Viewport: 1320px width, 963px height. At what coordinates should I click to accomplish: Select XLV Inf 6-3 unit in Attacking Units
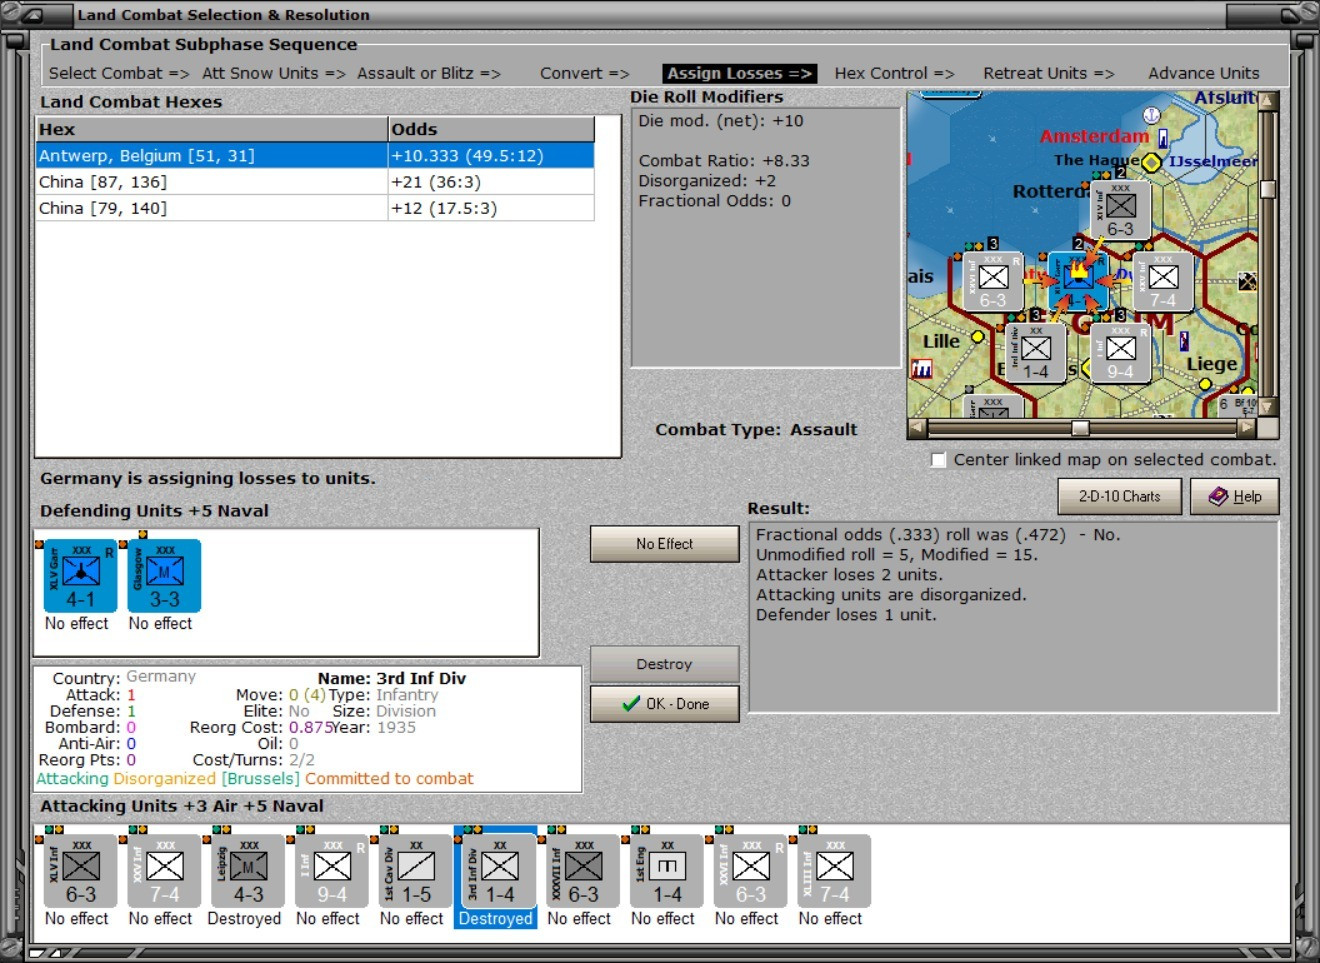[81, 872]
